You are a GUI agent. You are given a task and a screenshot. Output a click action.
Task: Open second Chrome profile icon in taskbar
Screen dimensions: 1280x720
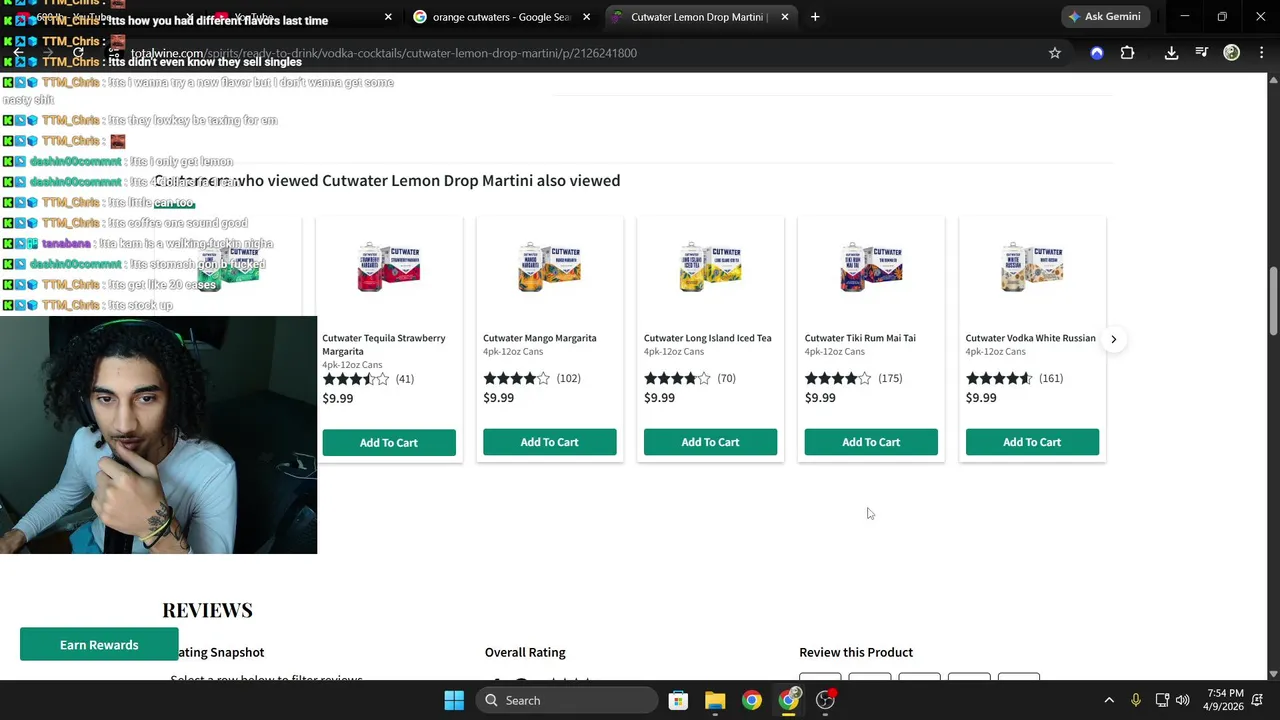point(789,700)
